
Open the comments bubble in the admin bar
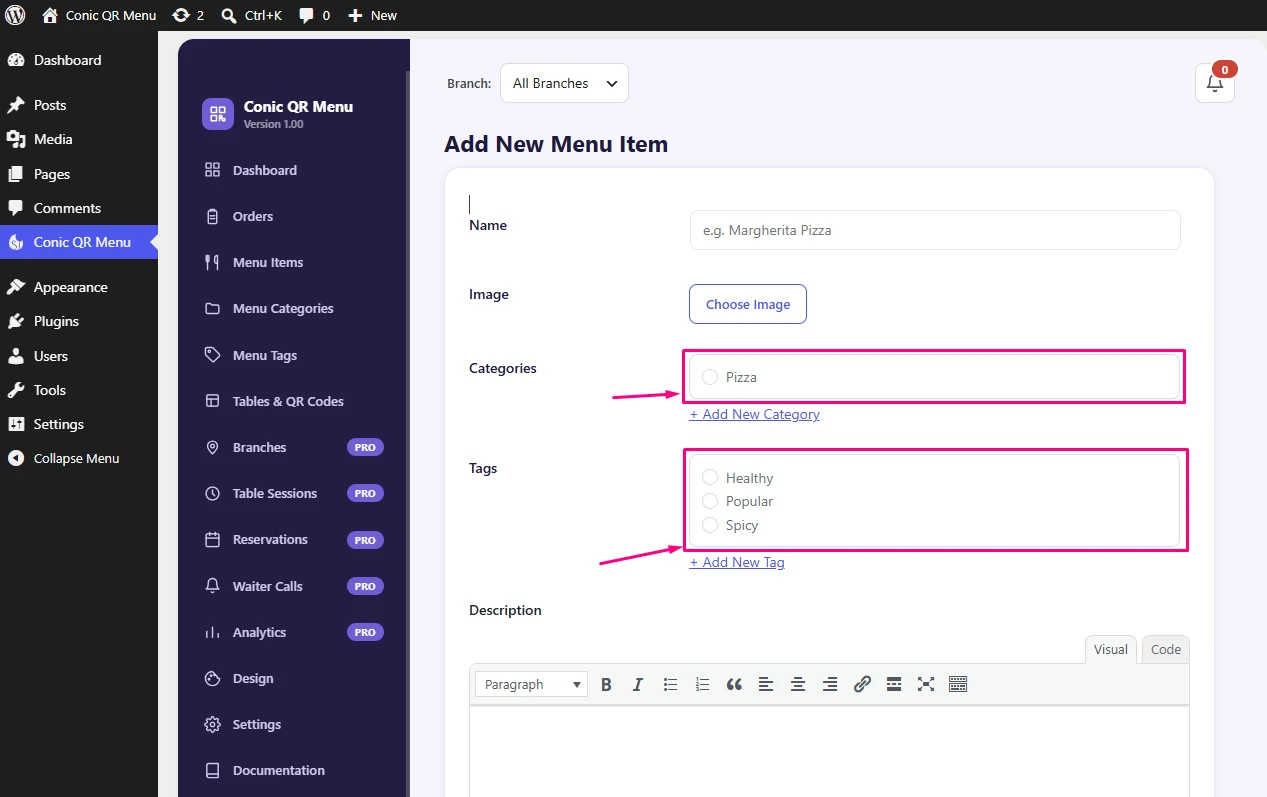tap(314, 15)
